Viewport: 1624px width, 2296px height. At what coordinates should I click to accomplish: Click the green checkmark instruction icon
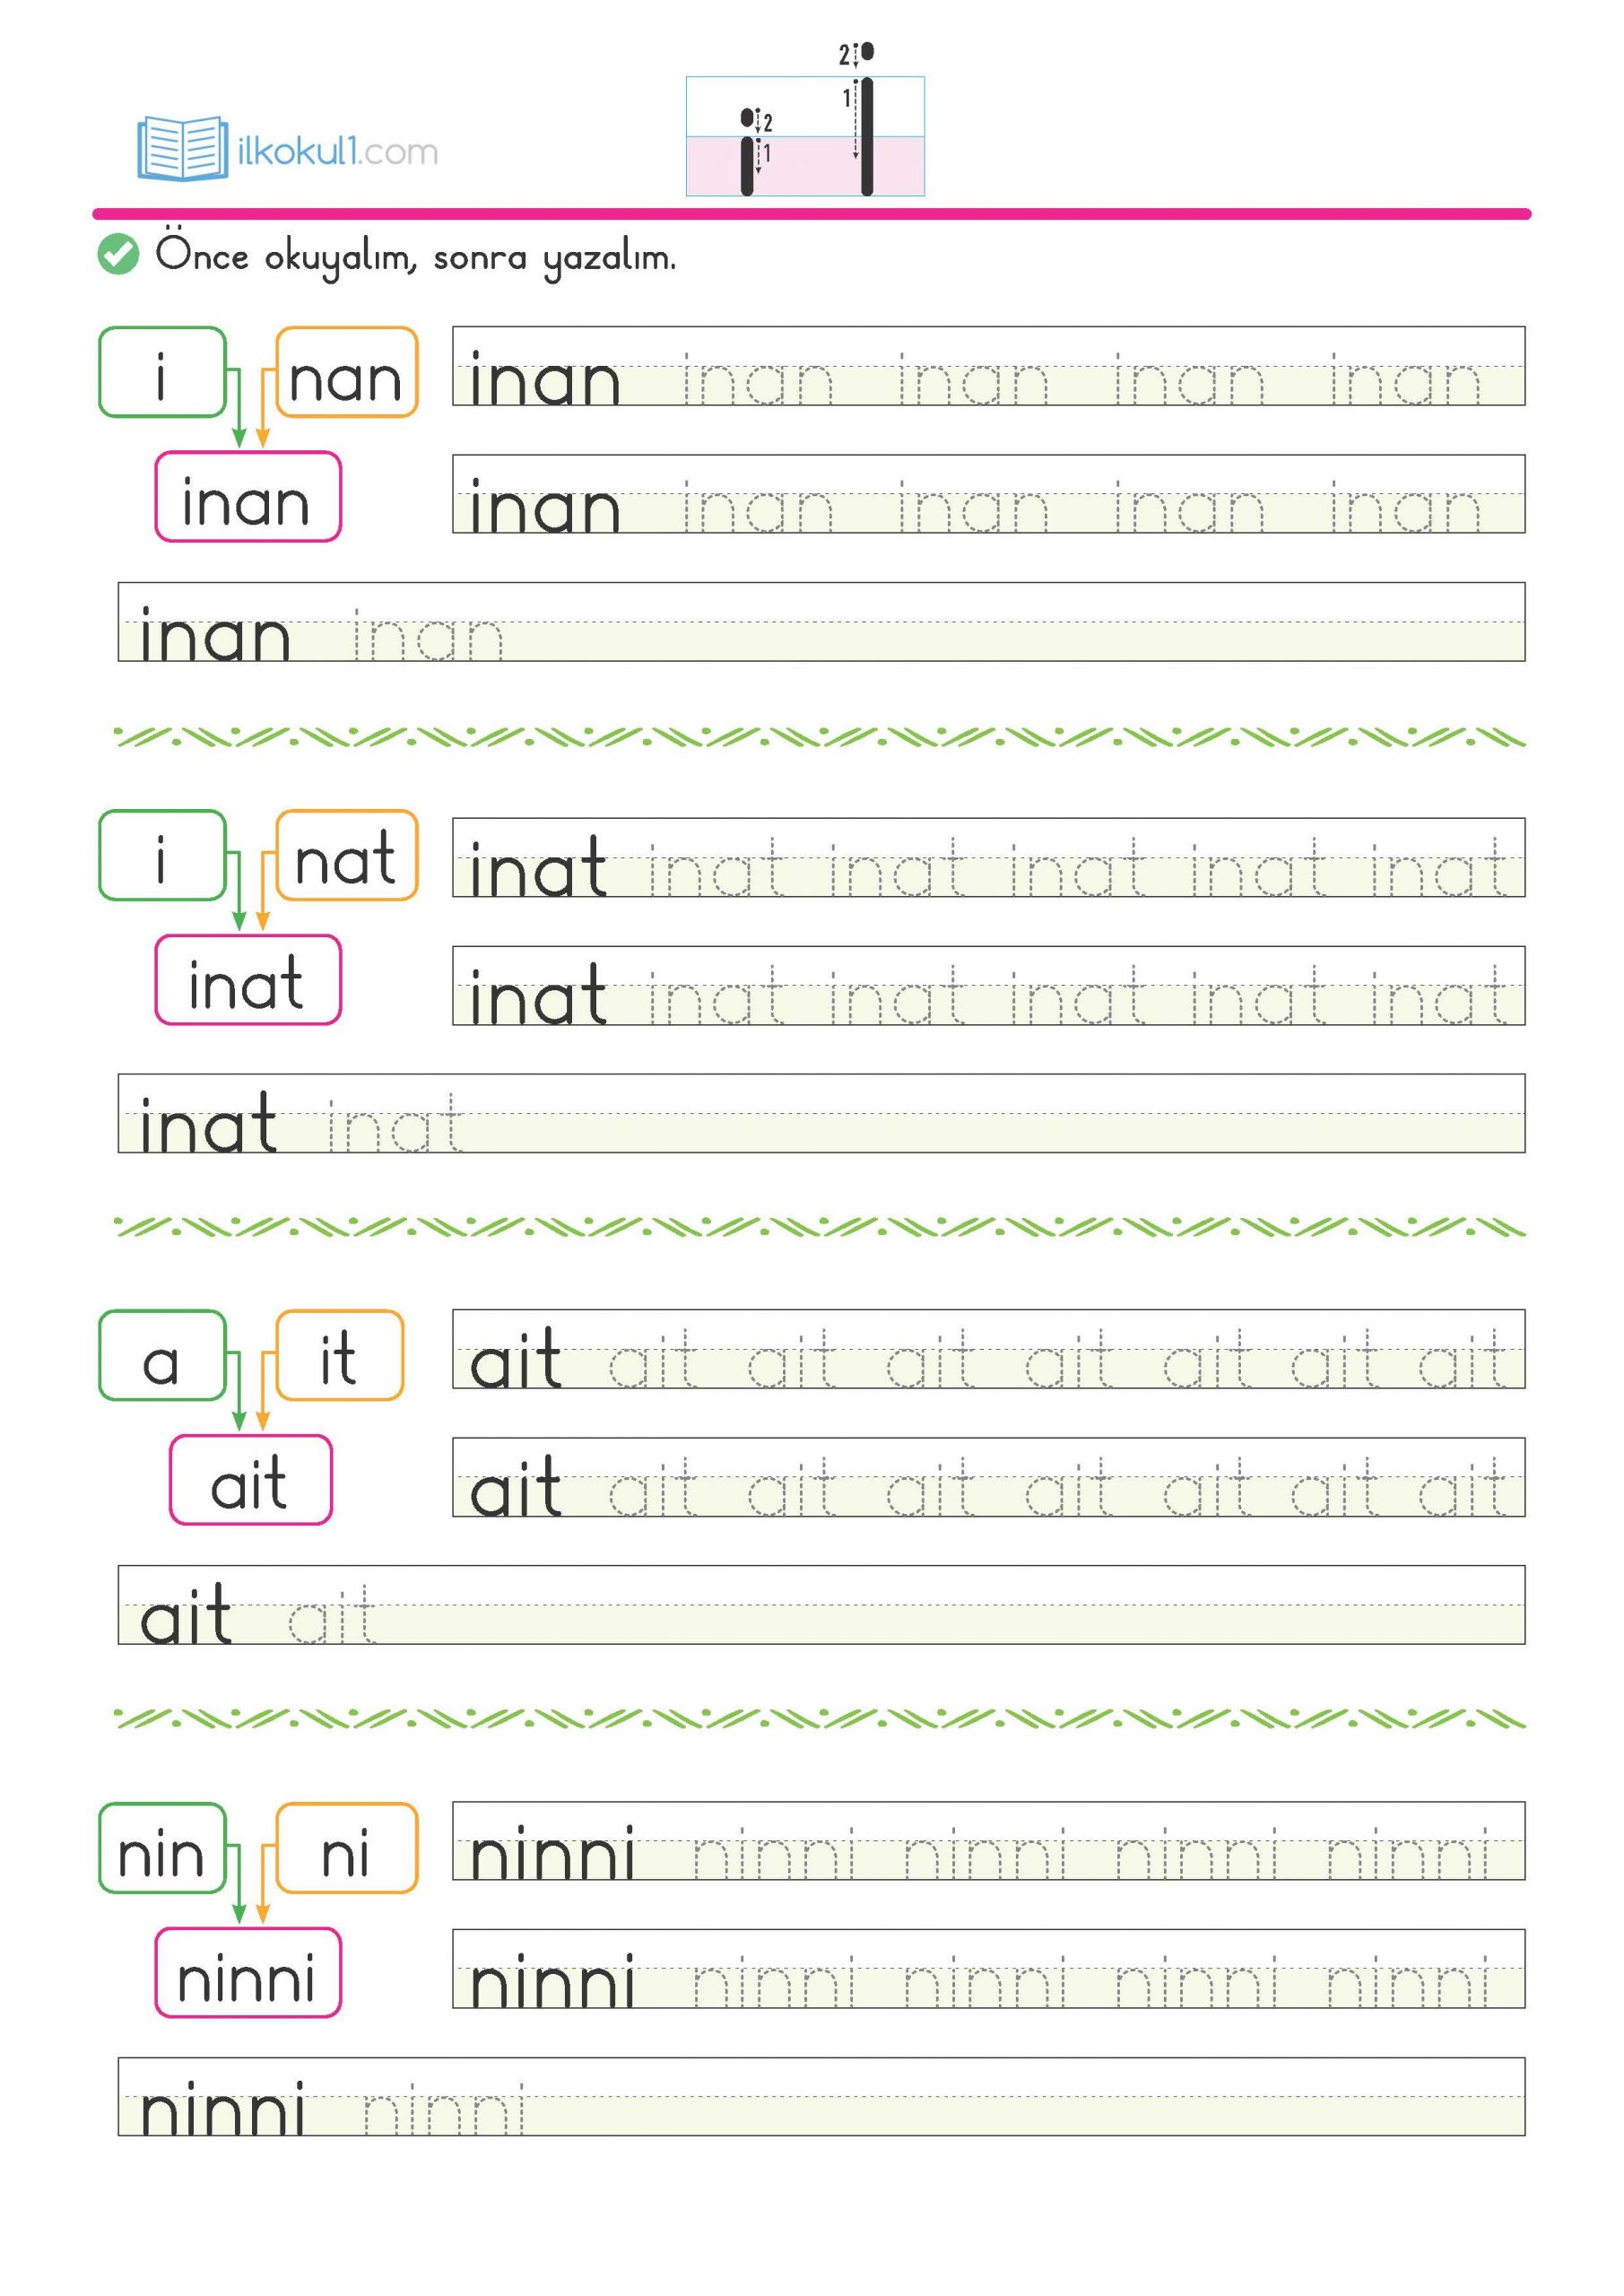[x=118, y=254]
